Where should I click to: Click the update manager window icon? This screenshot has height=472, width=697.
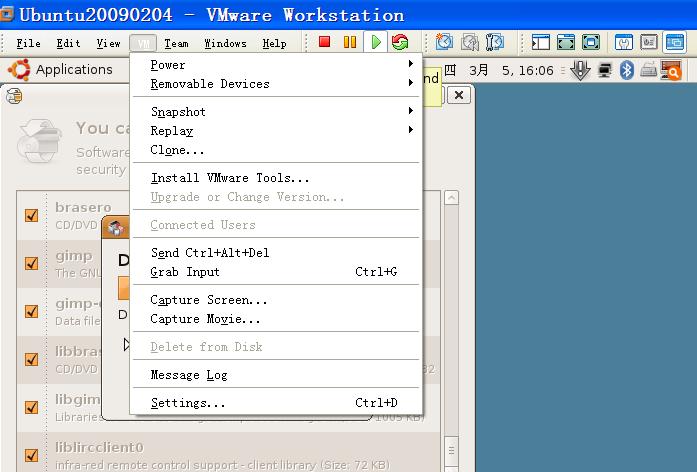click(x=14, y=96)
